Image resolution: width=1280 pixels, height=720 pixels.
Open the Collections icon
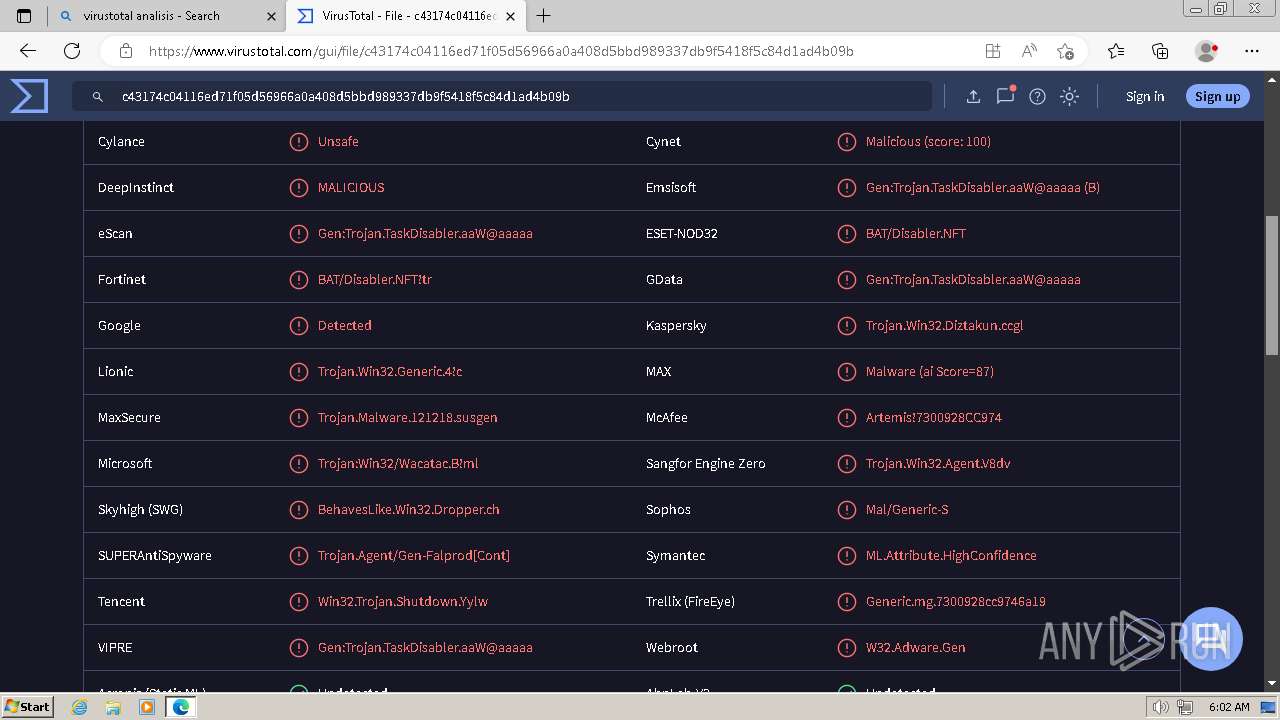coord(1160,51)
